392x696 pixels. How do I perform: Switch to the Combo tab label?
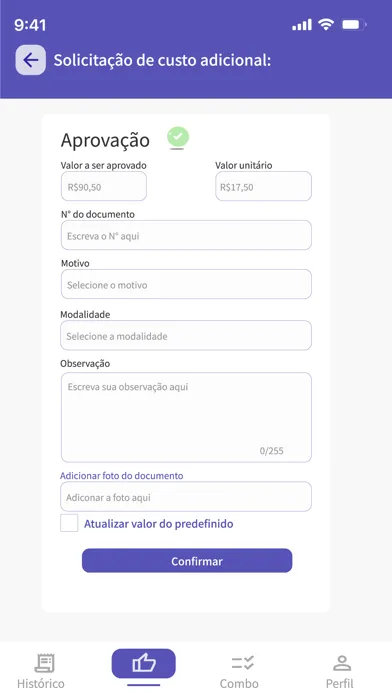pyautogui.click(x=239, y=683)
